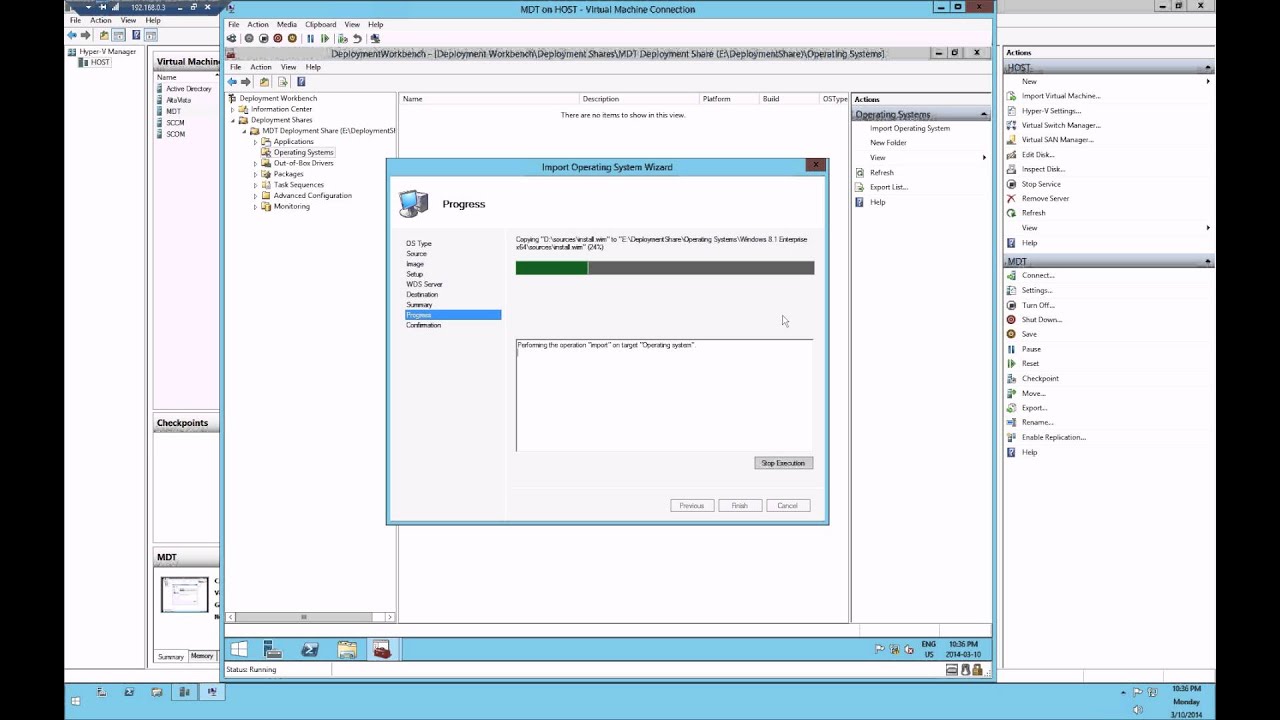Expand the Out-of-Box Drivers node
The image size is (1280, 720).
[255, 163]
